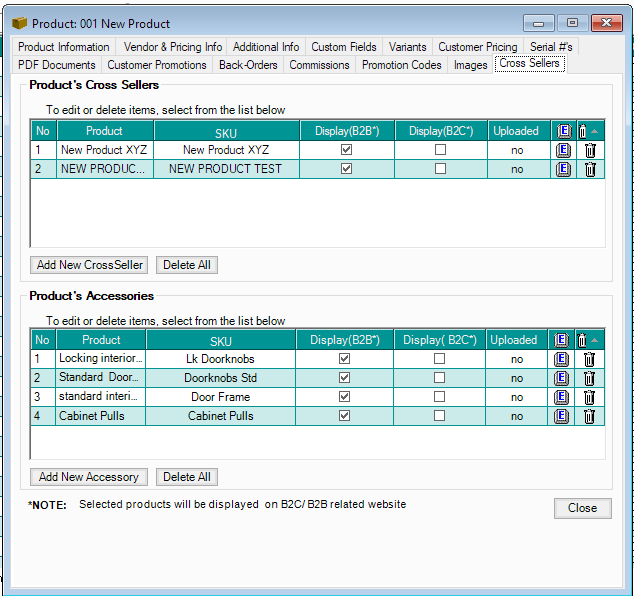
Task: Click trash icon for New Product XYZ row
Action: click(589, 150)
